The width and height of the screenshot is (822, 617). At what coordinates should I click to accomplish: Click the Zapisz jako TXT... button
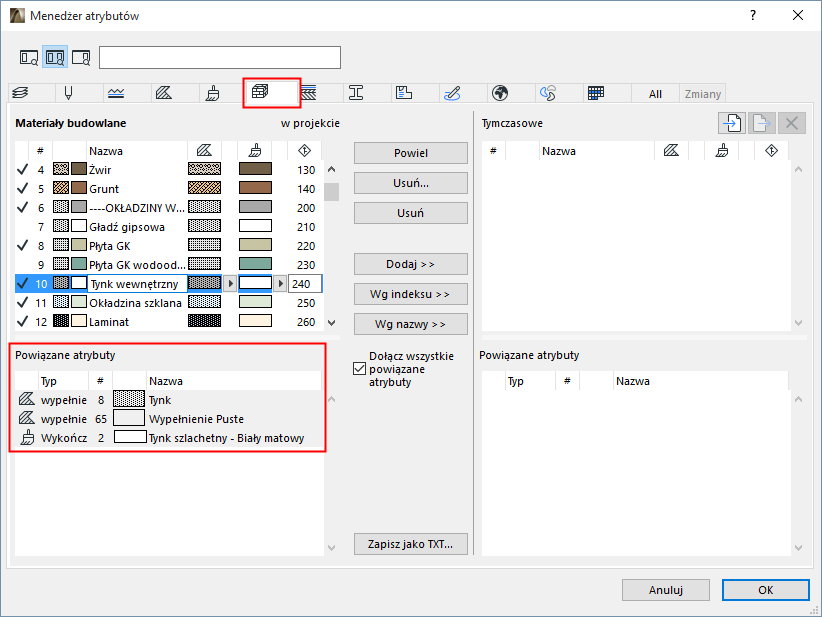411,544
